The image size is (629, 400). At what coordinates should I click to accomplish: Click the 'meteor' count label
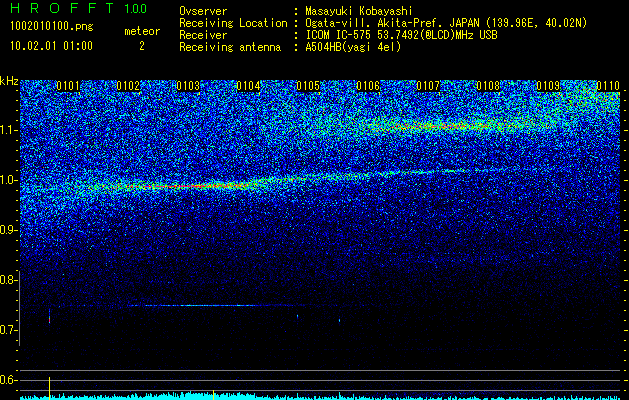142,31
